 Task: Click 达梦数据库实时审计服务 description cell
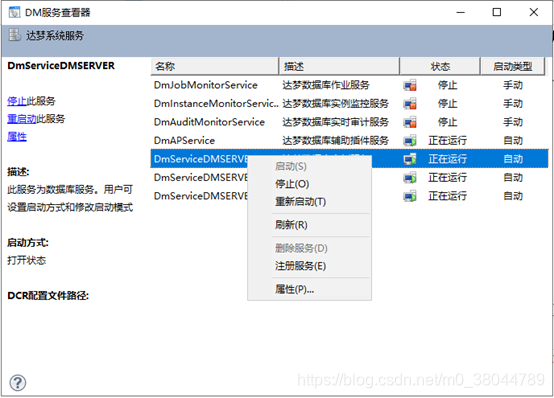335,122
